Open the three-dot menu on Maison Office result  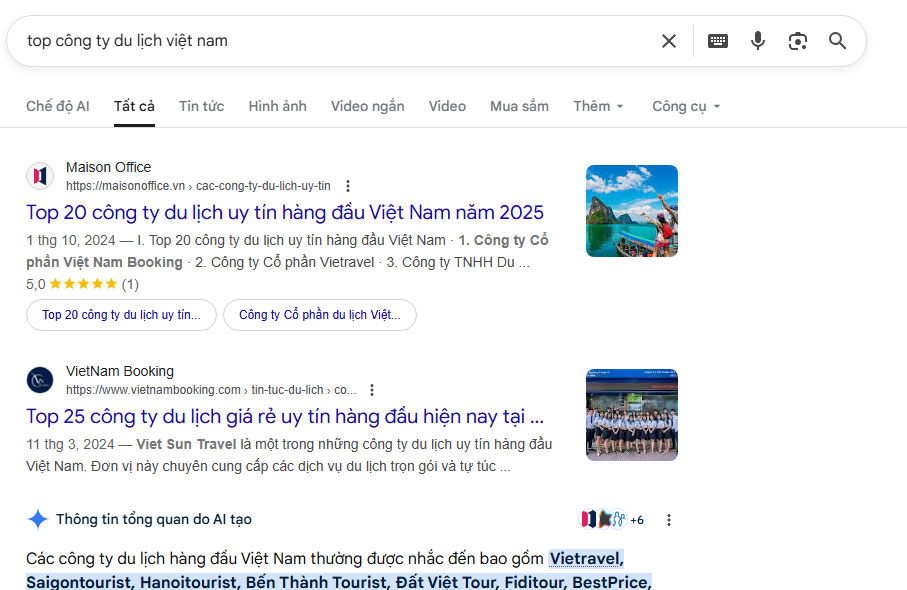click(347, 185)
